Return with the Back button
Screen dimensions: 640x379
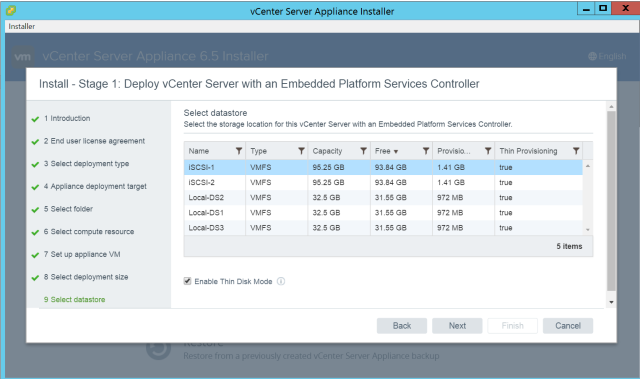coord(402,326)
